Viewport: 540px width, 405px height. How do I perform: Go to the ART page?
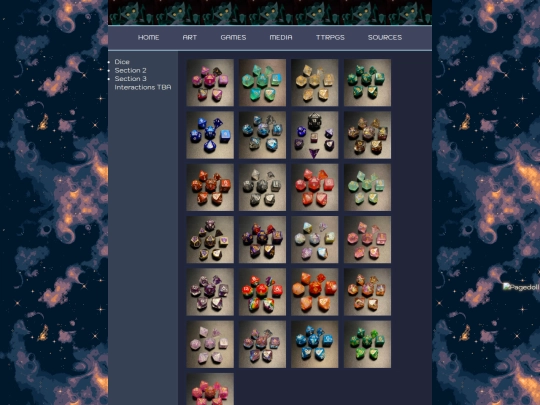(x=190, y=38)
